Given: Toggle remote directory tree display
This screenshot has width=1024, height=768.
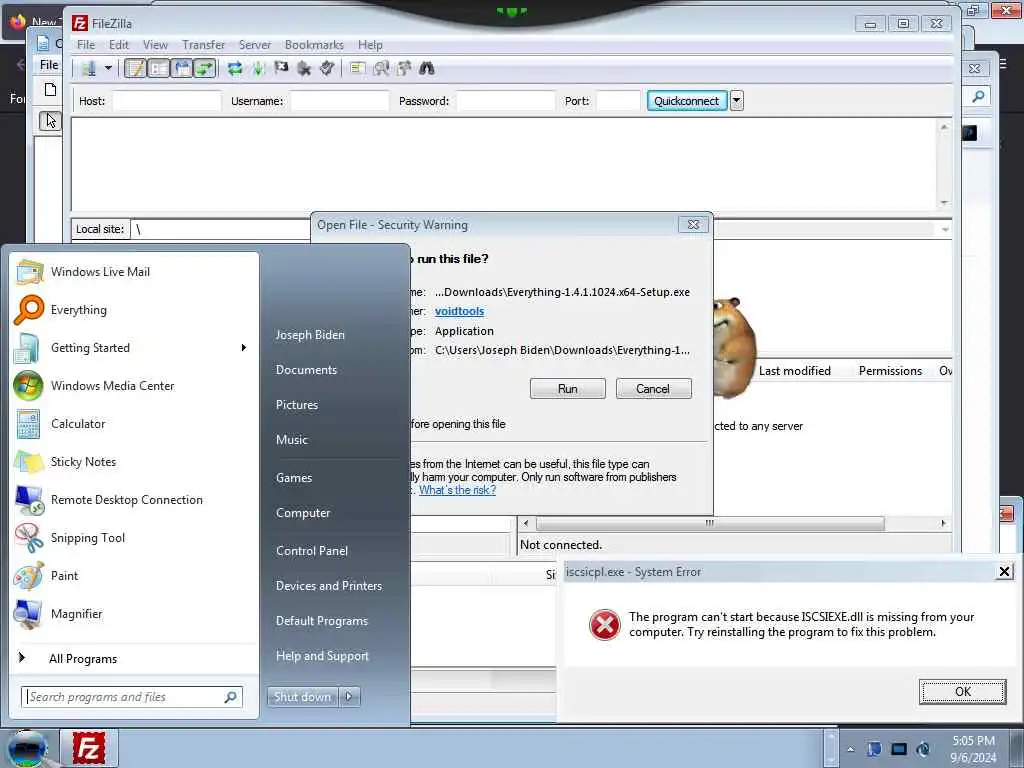Looking at the screenshot, I should click(x=182, y=68).
